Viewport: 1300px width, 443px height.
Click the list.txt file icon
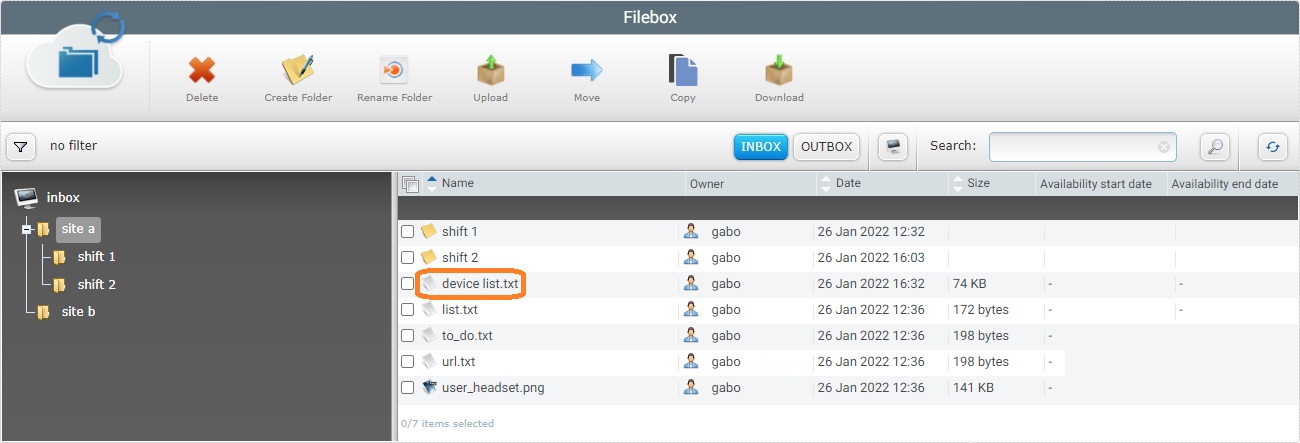(429, 309)
